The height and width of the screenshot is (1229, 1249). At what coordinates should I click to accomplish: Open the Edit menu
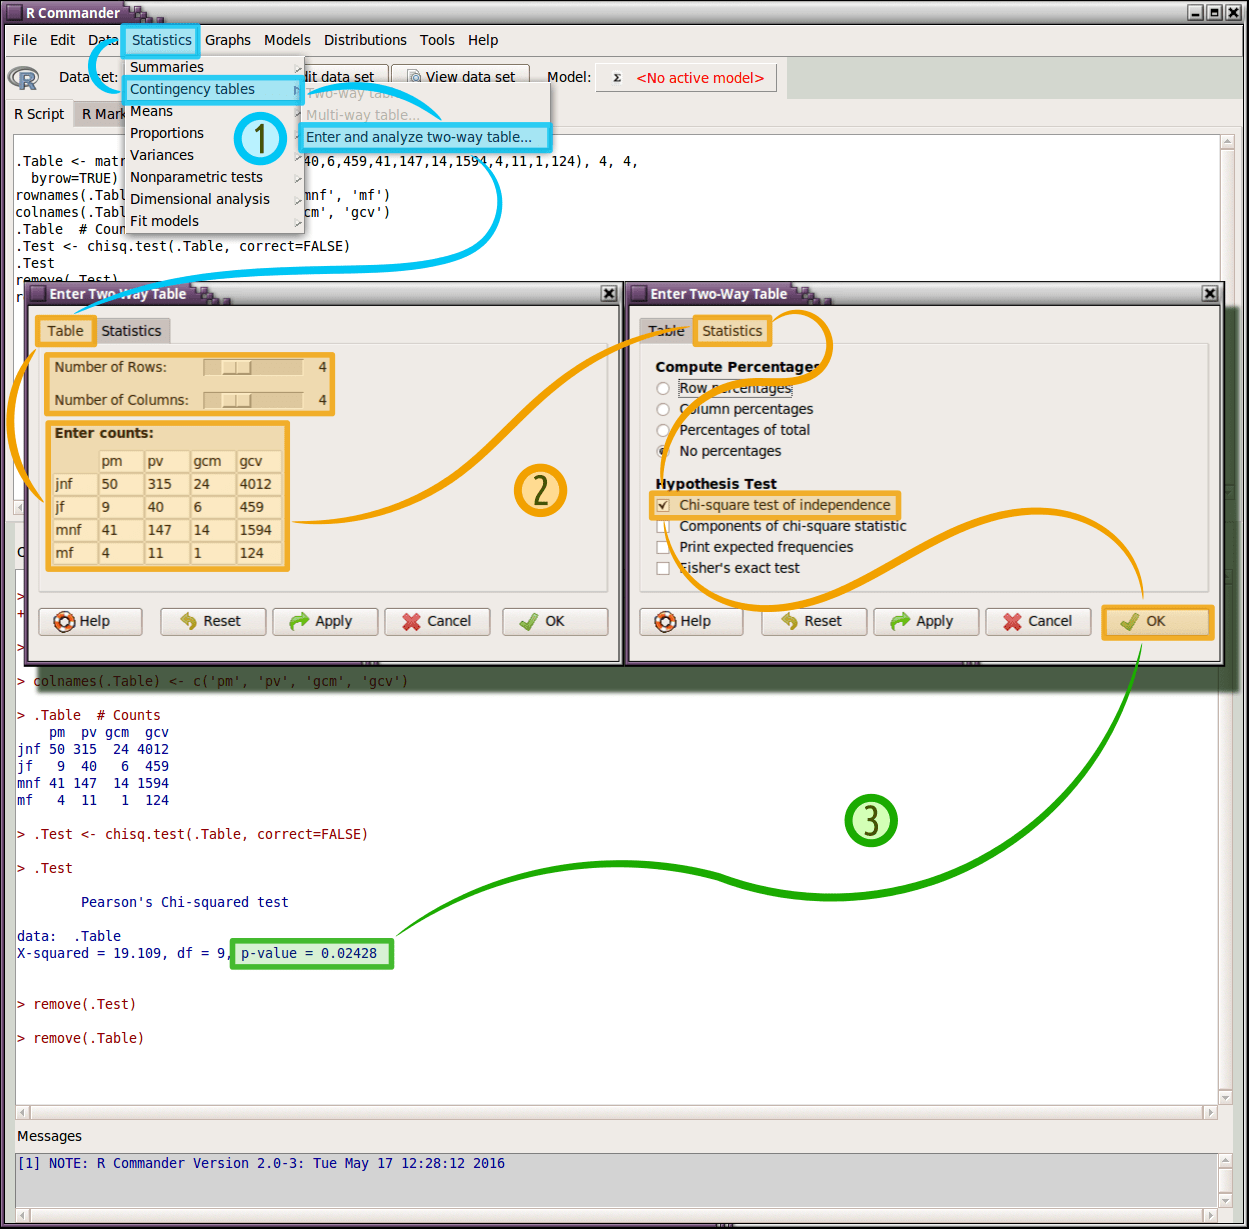tap(62, 40)
